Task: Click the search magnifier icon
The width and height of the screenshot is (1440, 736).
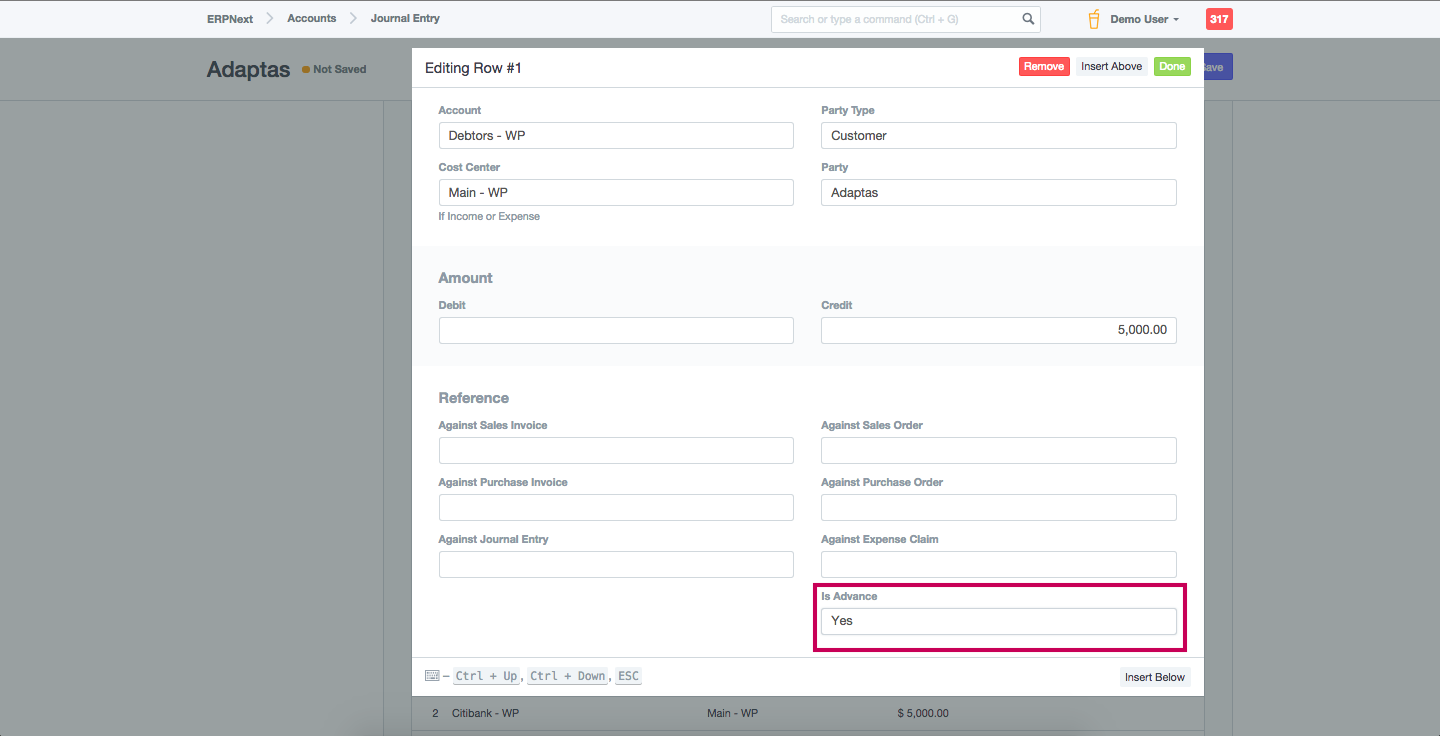Action: pos(1028,19)
